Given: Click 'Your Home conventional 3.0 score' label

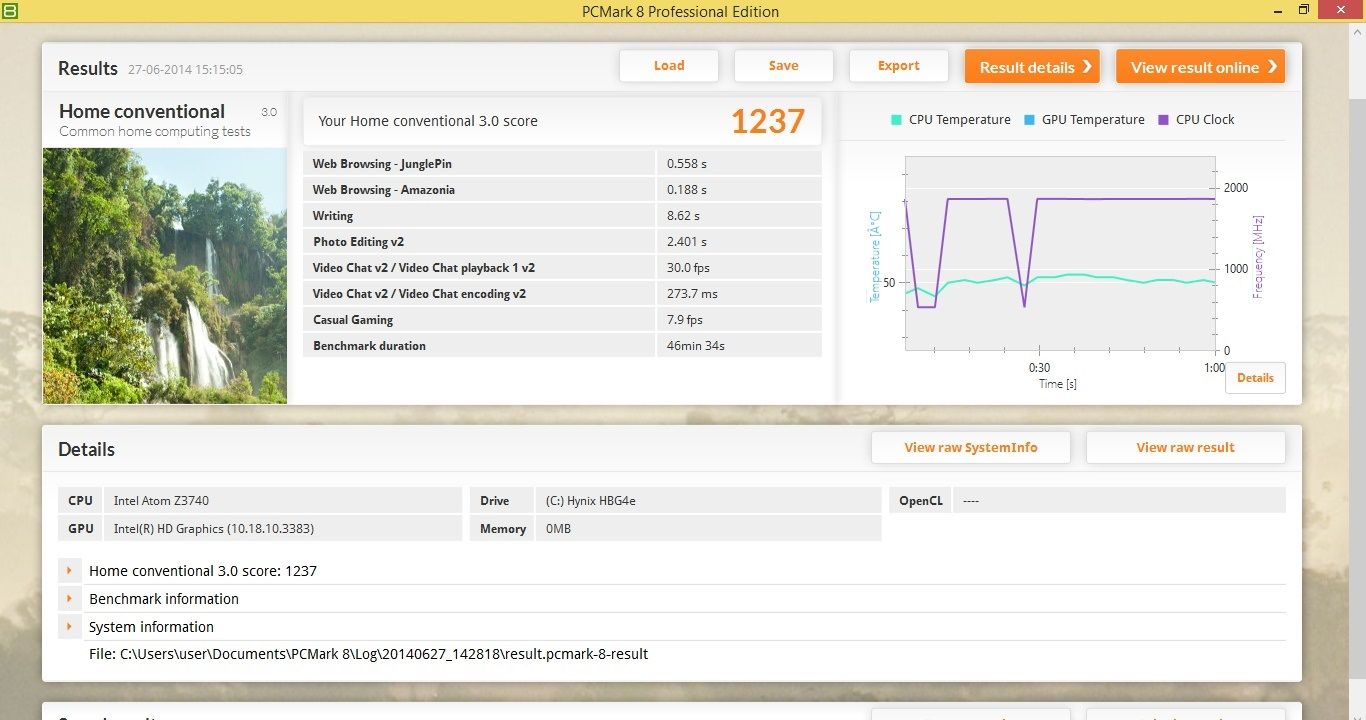Looking at the screenshot, I should 428,121.
